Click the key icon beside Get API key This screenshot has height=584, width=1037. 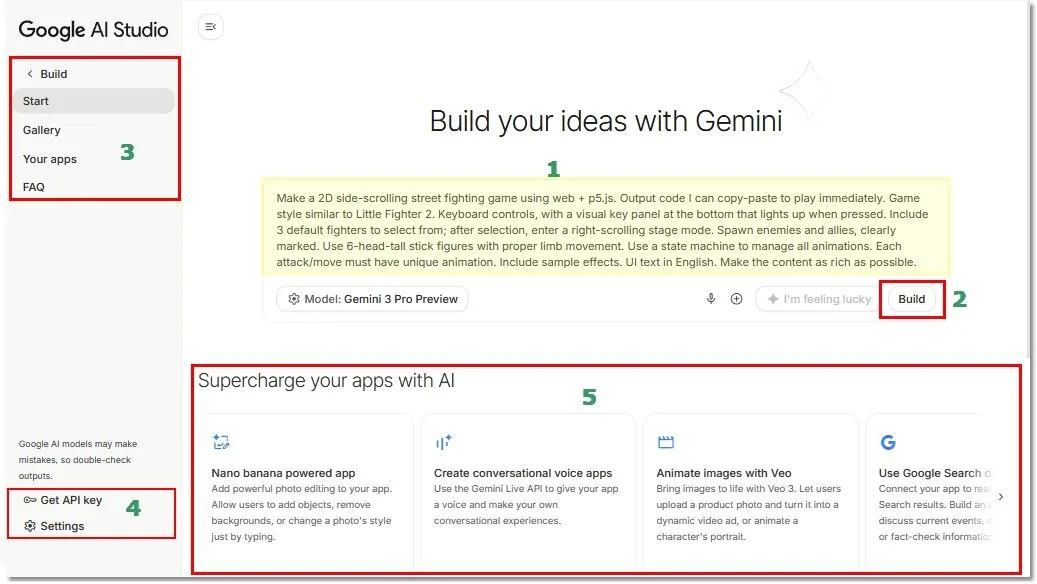pyautogui.click(x=30, y=500)
